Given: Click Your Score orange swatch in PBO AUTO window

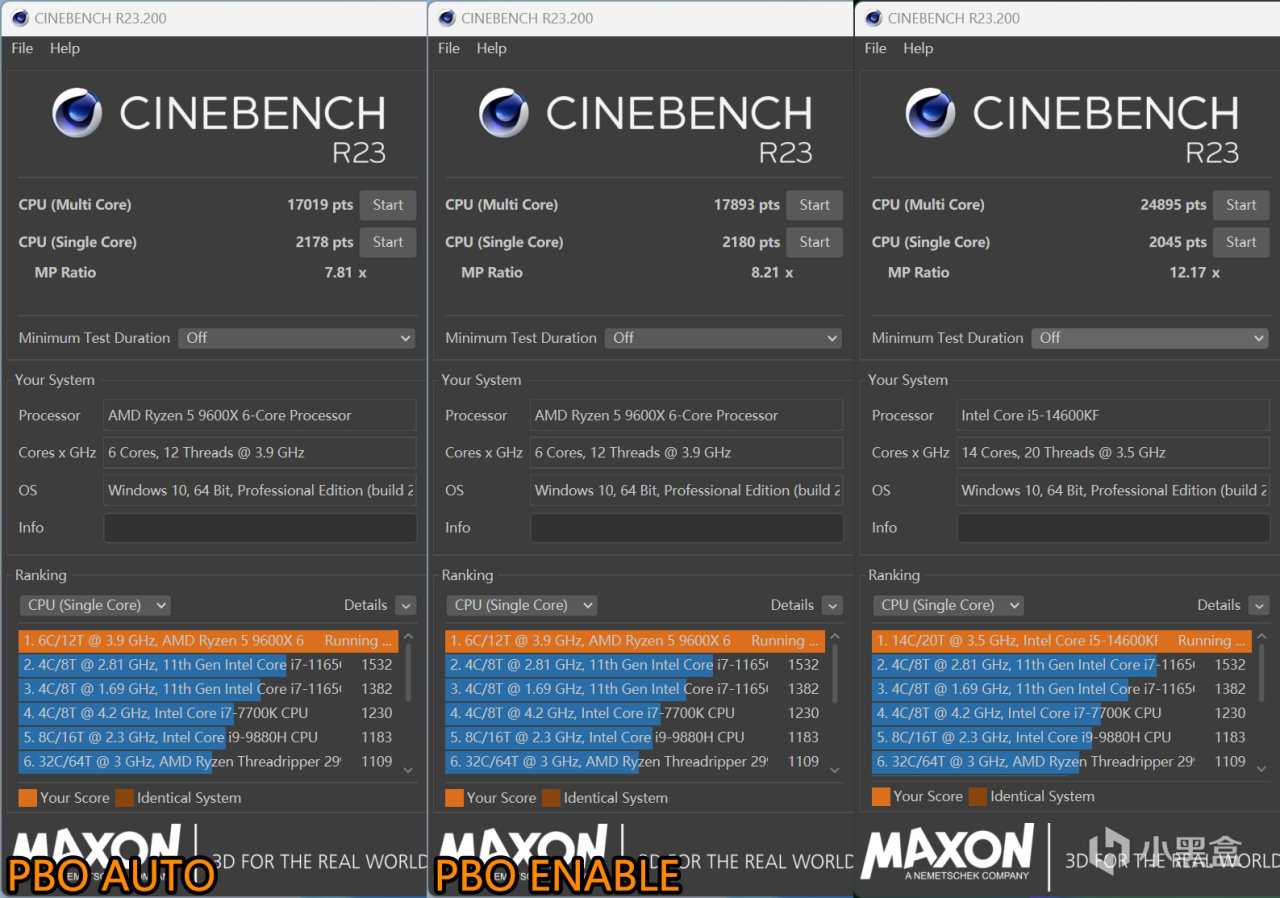Looking at the screenshot, I should pyautogui.click(x=27, y=798).
